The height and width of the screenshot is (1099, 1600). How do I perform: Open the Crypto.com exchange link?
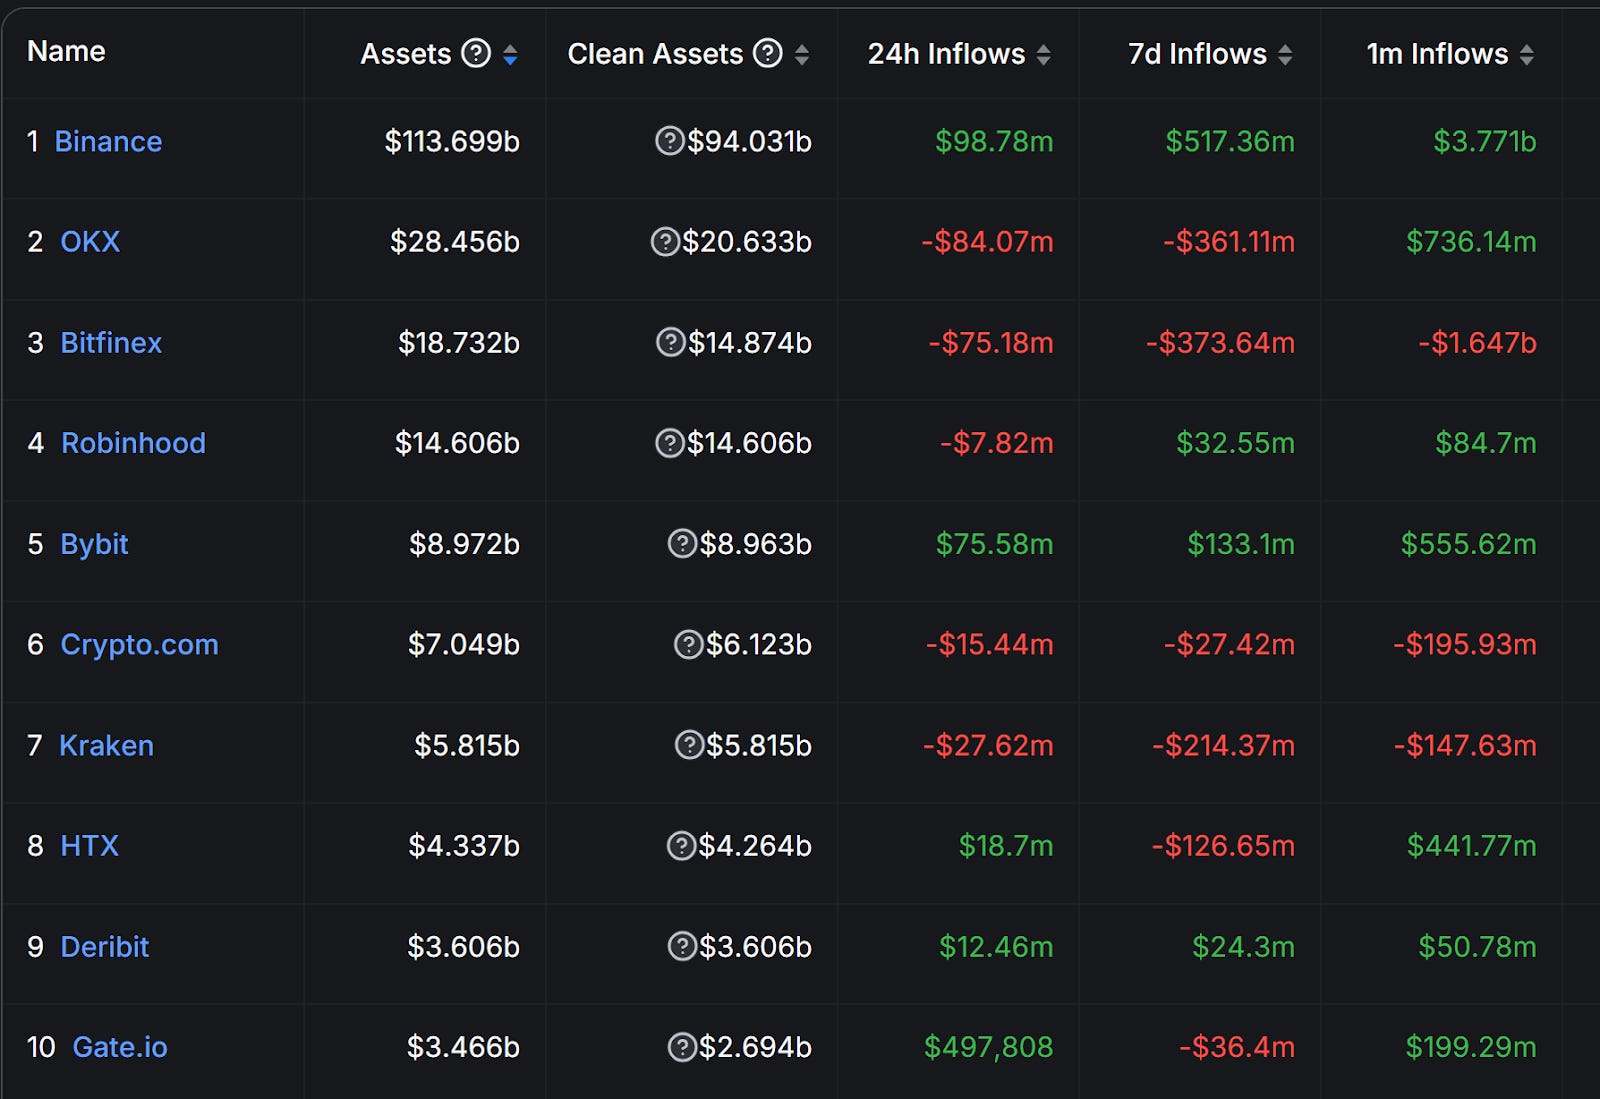pyautogui.click(x=140, y=645)
